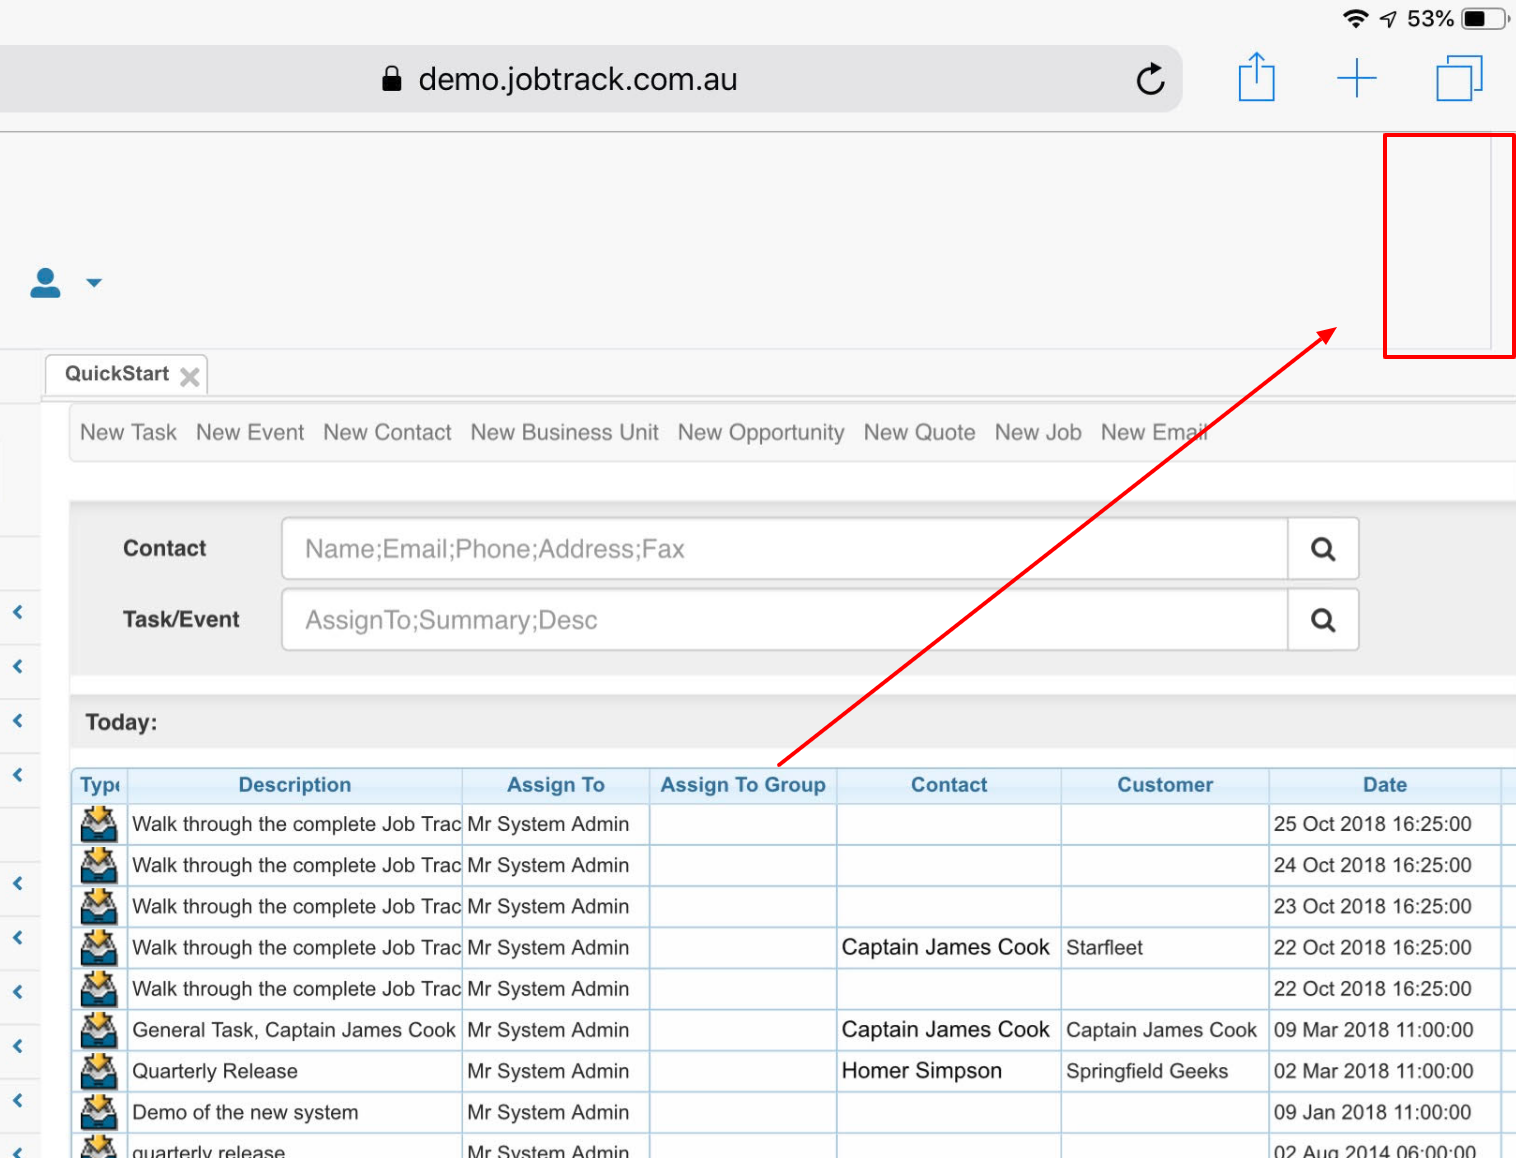Run the Contact search magnifier

[x=1323, y=549]
